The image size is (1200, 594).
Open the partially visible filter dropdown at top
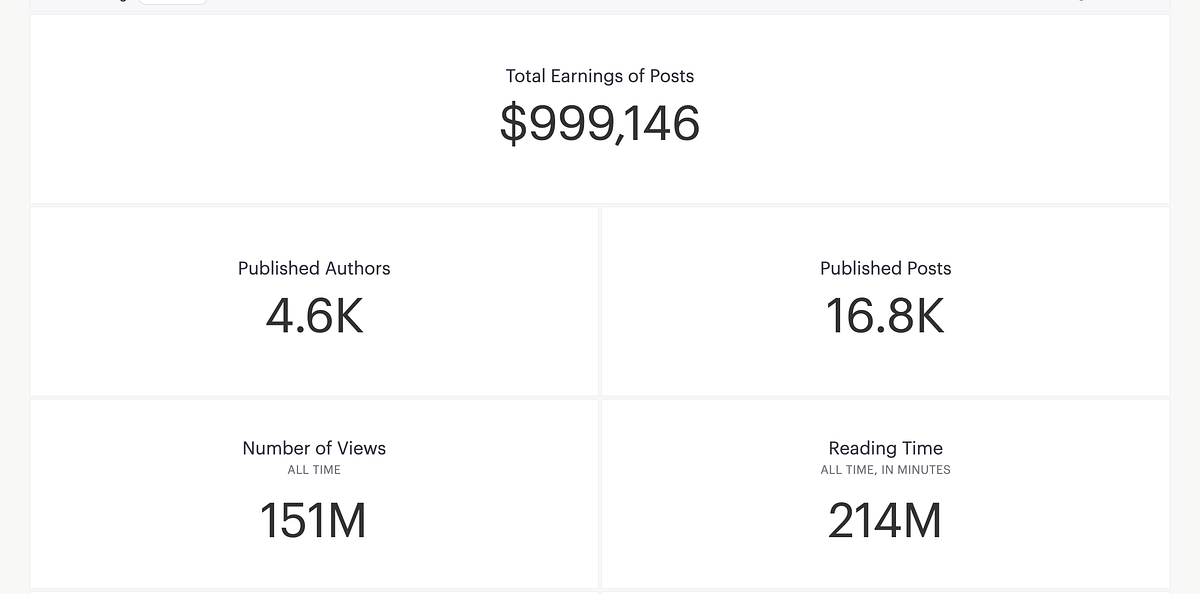pyautogui.click(x=172, y=2)
